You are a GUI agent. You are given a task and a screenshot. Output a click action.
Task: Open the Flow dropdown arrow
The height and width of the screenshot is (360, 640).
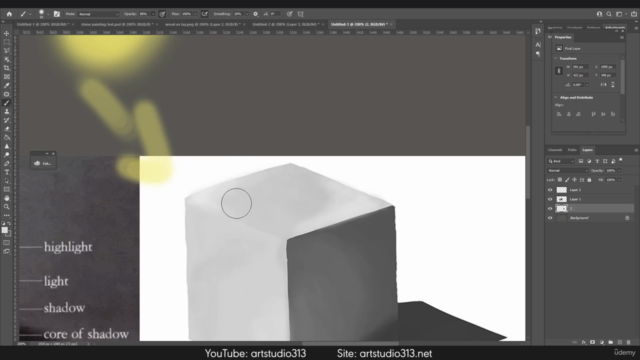[195, 14]
